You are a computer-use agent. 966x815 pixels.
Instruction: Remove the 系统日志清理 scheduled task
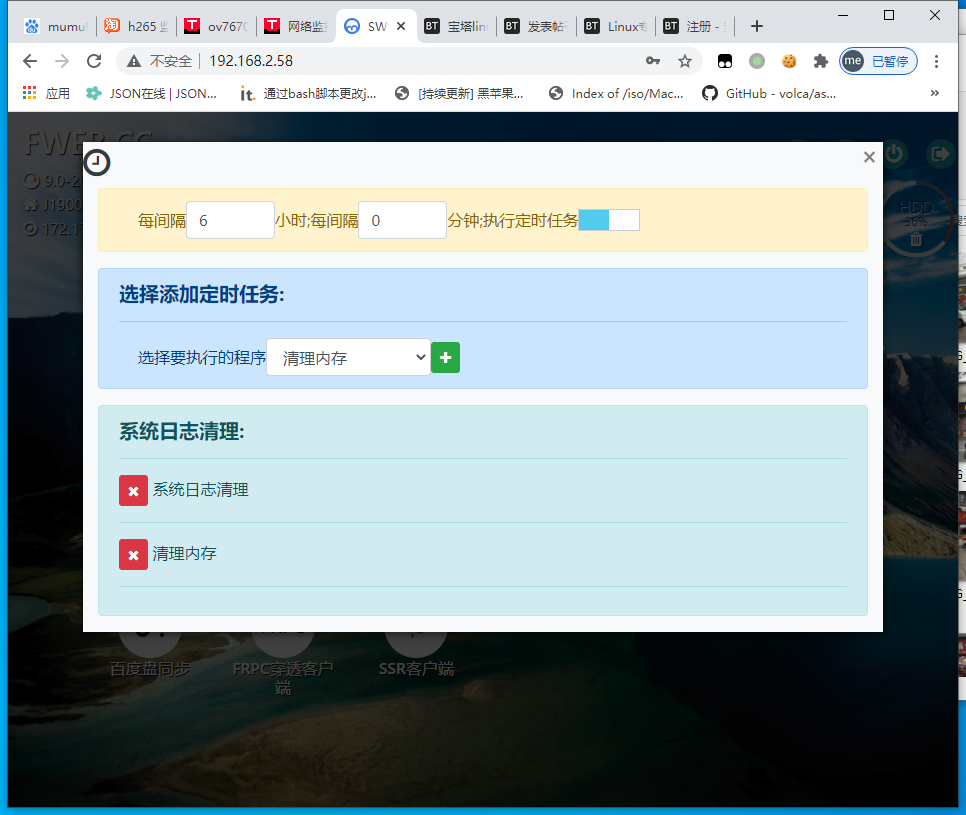point(133,490)
